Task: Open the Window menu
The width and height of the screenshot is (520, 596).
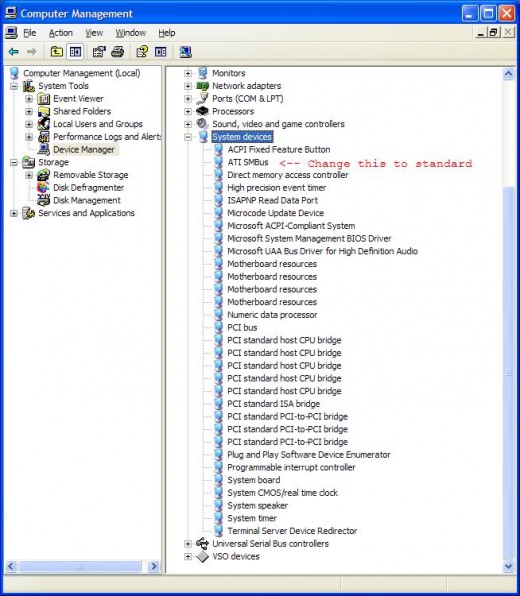Action: pos(130,33)
